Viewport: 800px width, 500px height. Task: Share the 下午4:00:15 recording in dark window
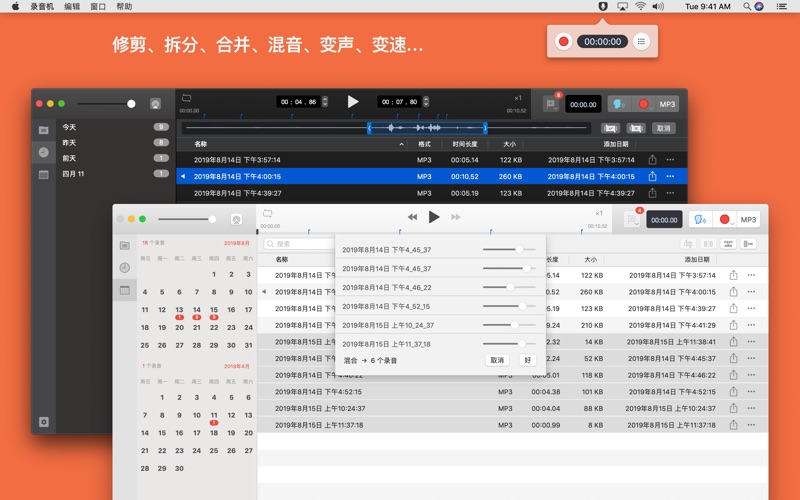(x=652, y=176)
